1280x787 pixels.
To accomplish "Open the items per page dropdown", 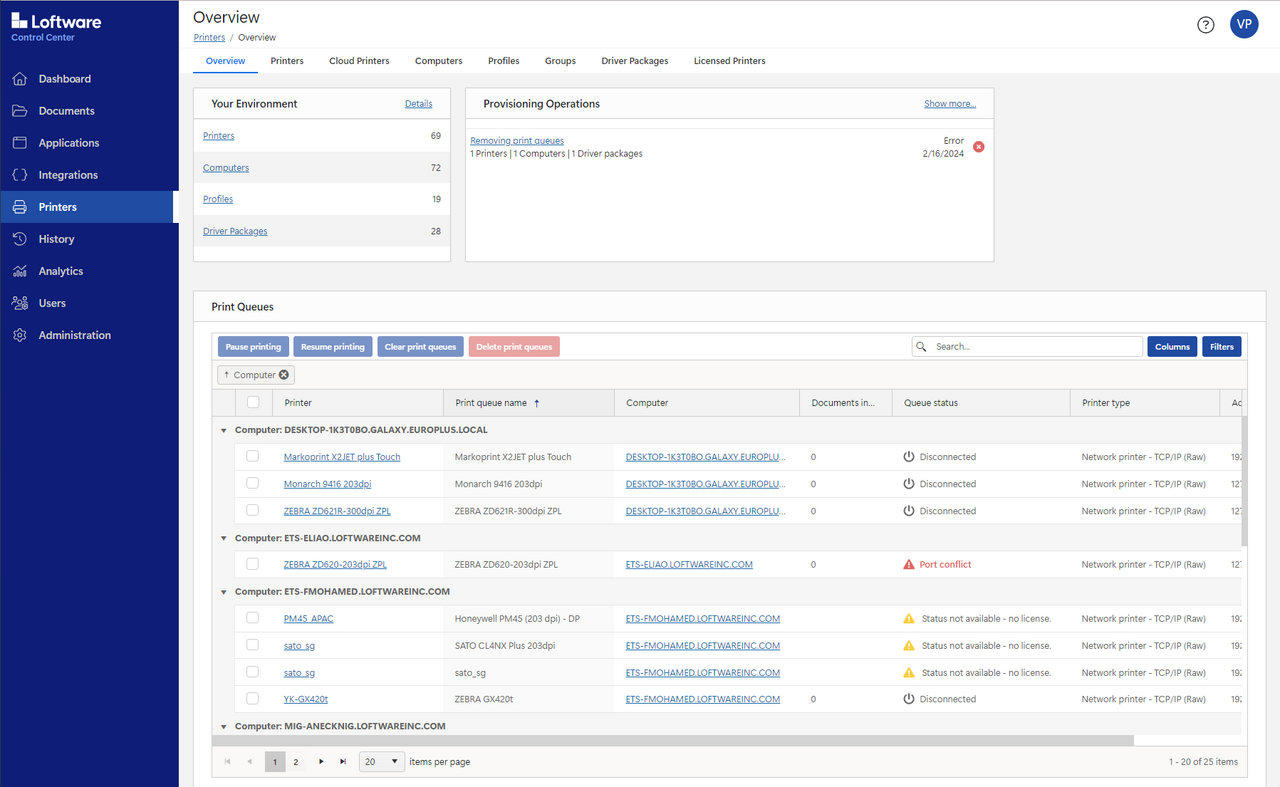I will click(381, 761).
